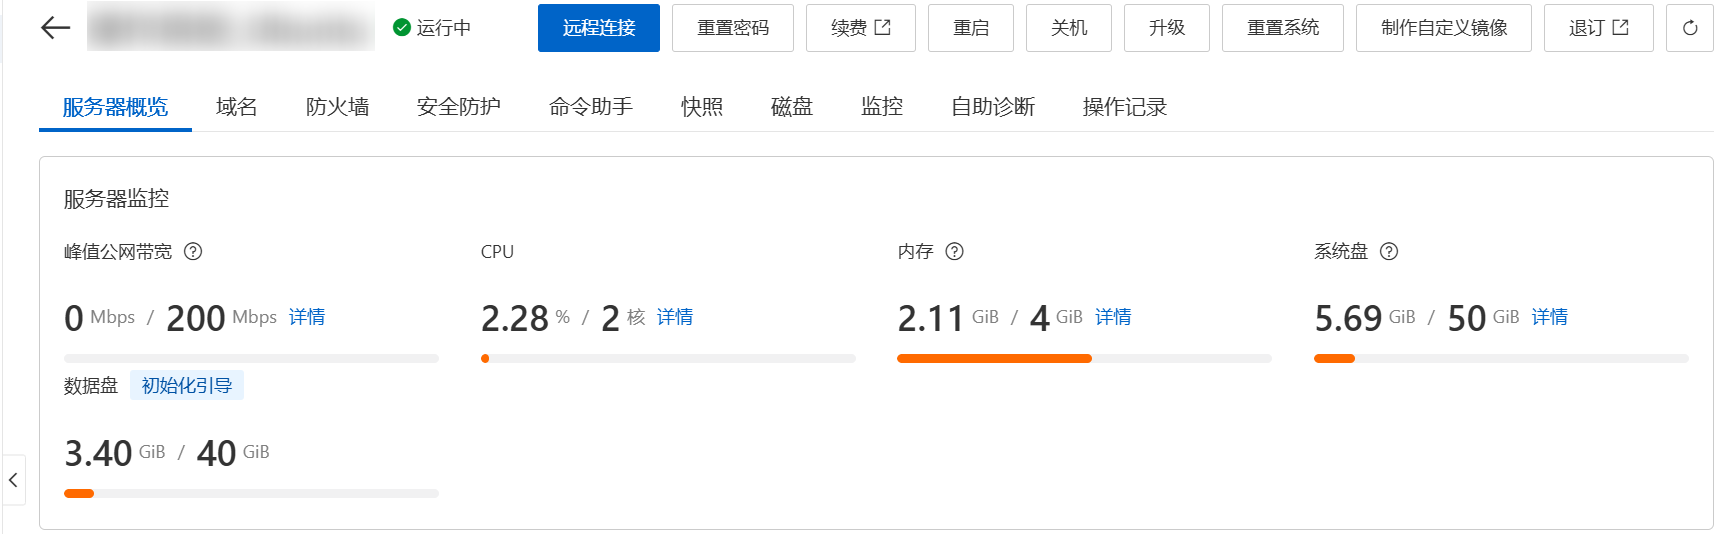
Task: Click the 远程连接 button
Action: click(598, 28)
